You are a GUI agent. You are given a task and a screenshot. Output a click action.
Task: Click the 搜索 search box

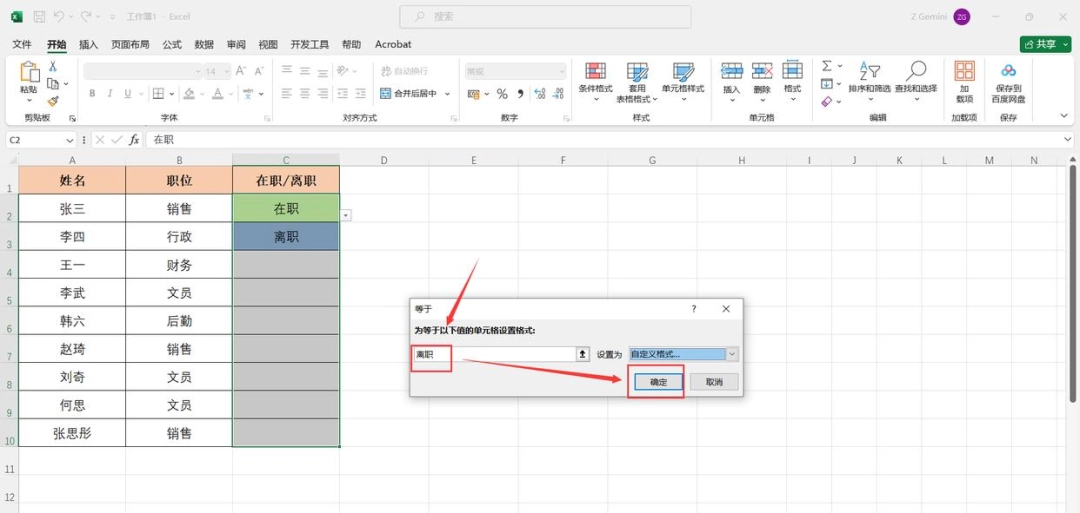(546, 17)
